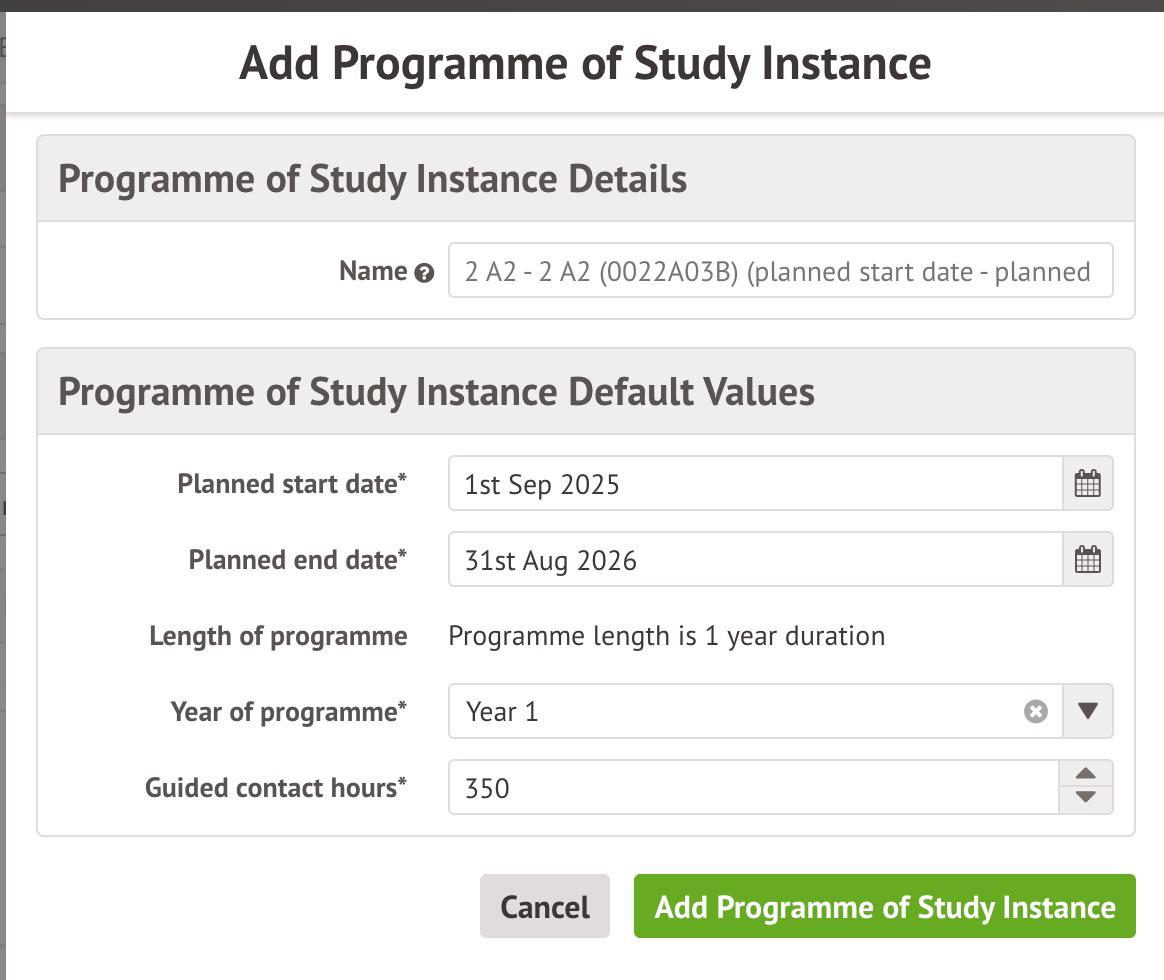Image resolution: width=1164 pixels, height=980 pixels.
Task: Click the Planned start date label
Action: 292,484
